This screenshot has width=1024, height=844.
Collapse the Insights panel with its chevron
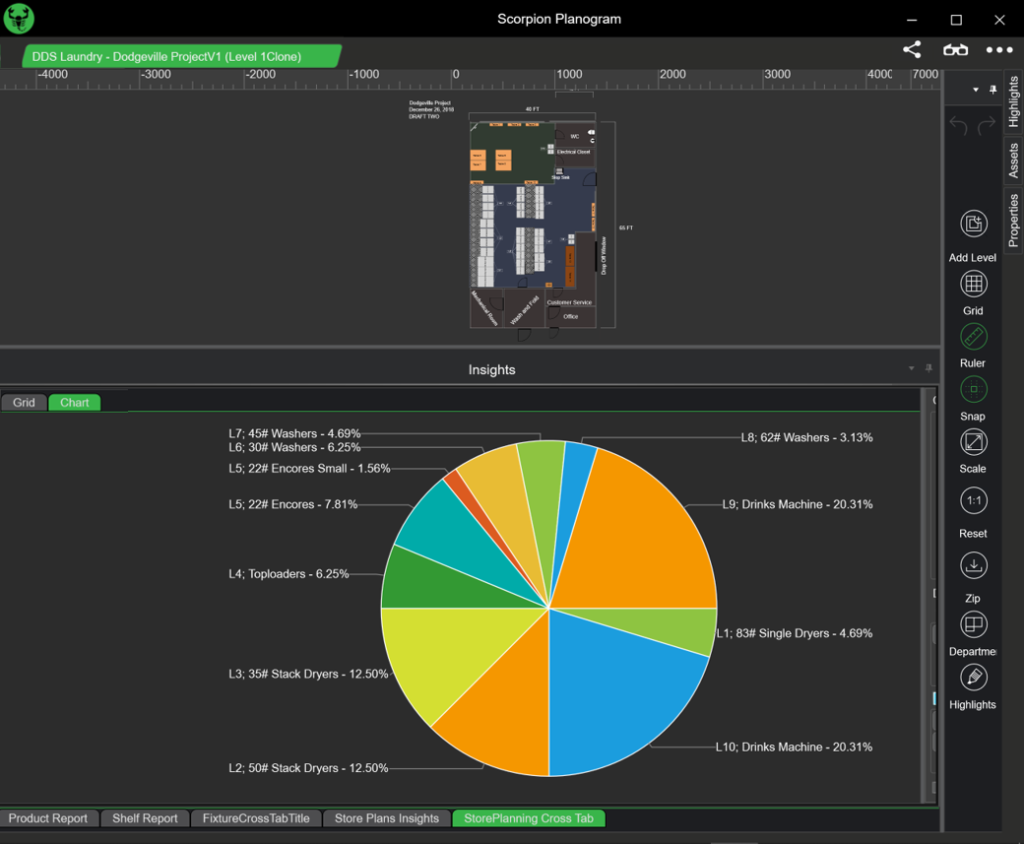coord(910,368)
